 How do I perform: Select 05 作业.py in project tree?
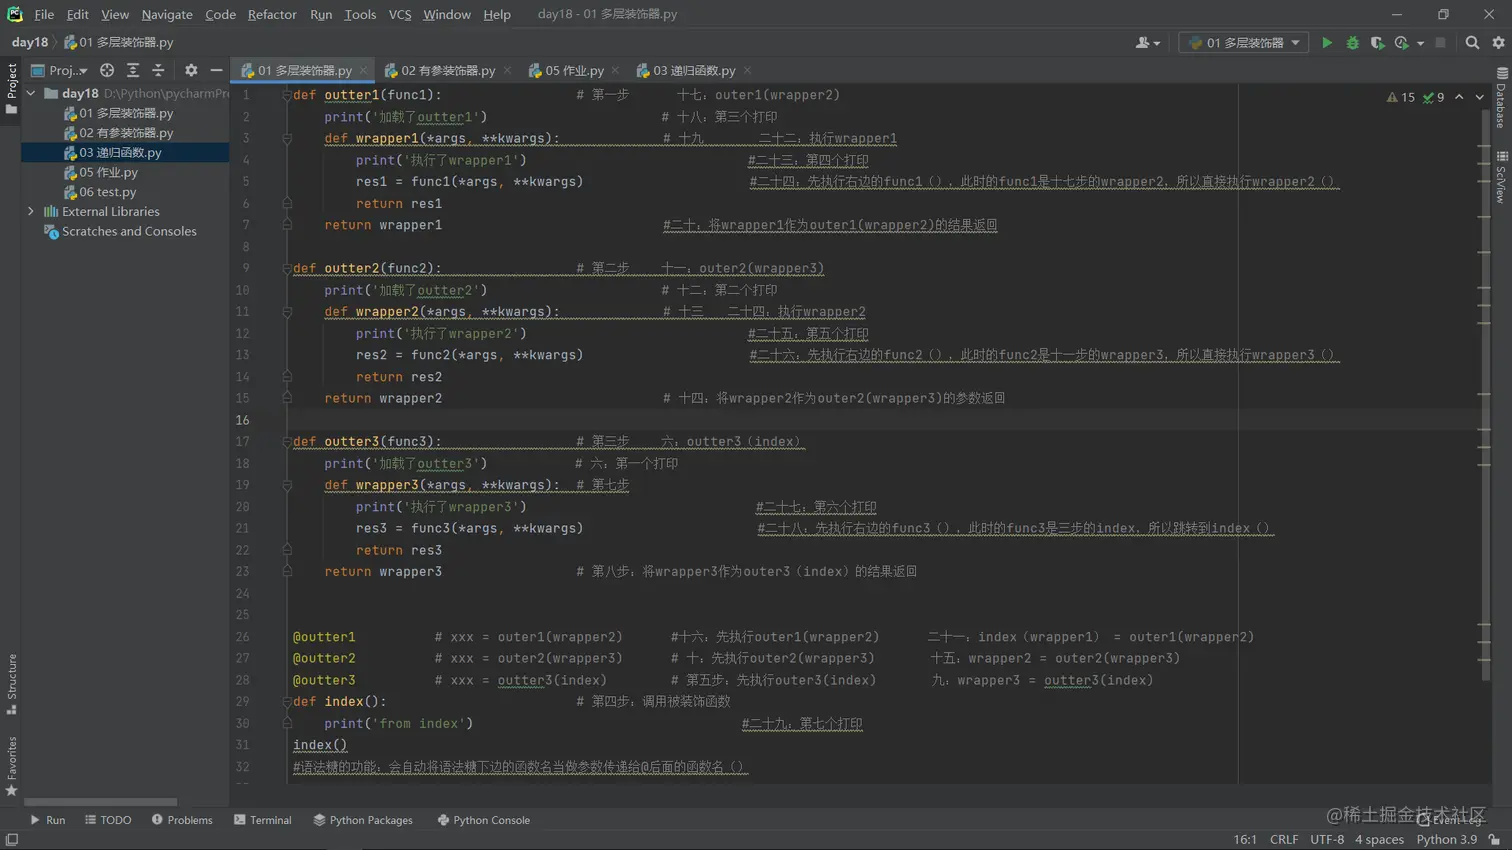(100, 172)
